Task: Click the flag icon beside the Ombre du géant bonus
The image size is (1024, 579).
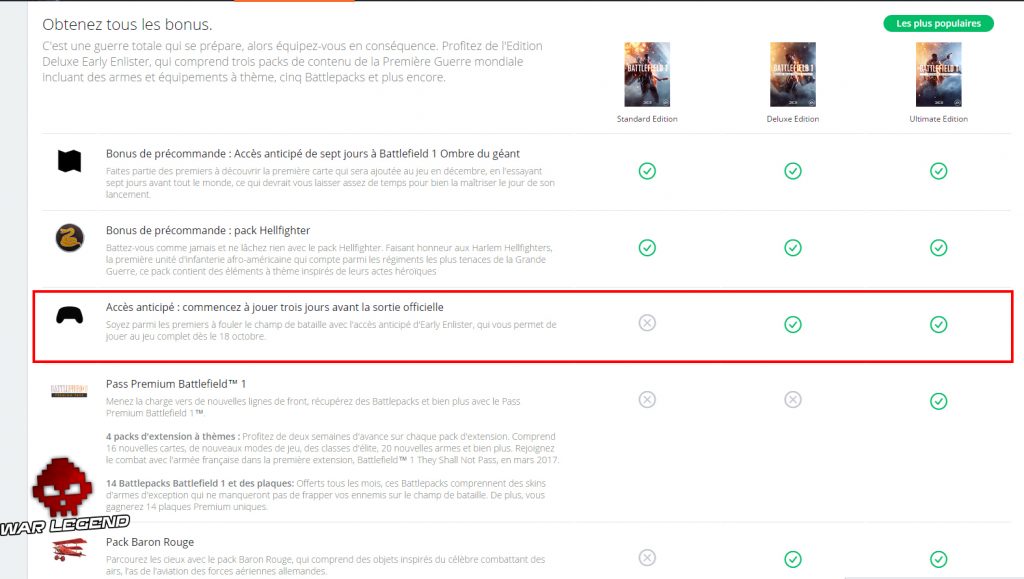Action: pyautogui.click(x=69, y=162)
